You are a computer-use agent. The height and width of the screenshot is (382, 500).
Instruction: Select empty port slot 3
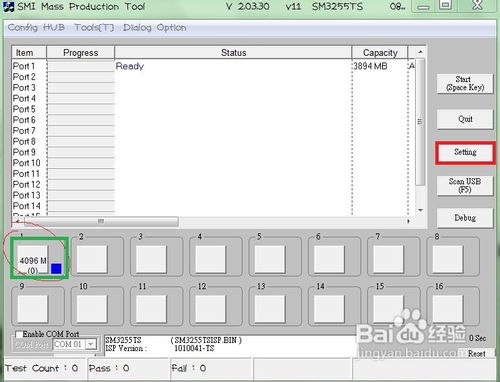coord(151,259)
